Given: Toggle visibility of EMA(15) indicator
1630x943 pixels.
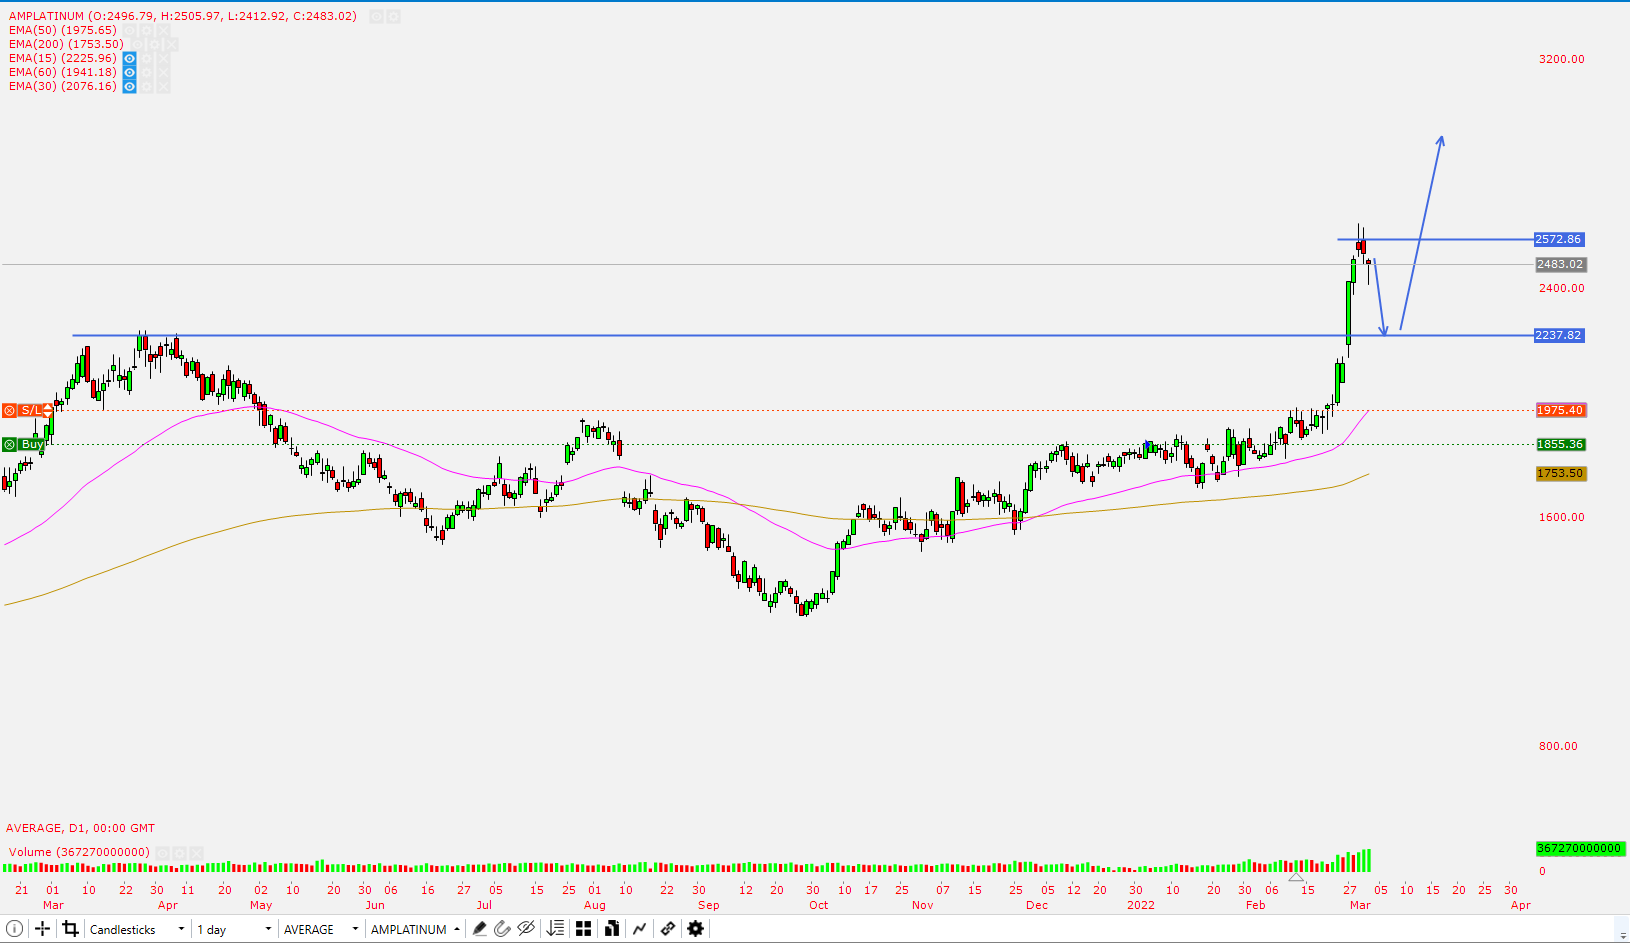Looking at the screenshot, I should click(x=129, y=58).
